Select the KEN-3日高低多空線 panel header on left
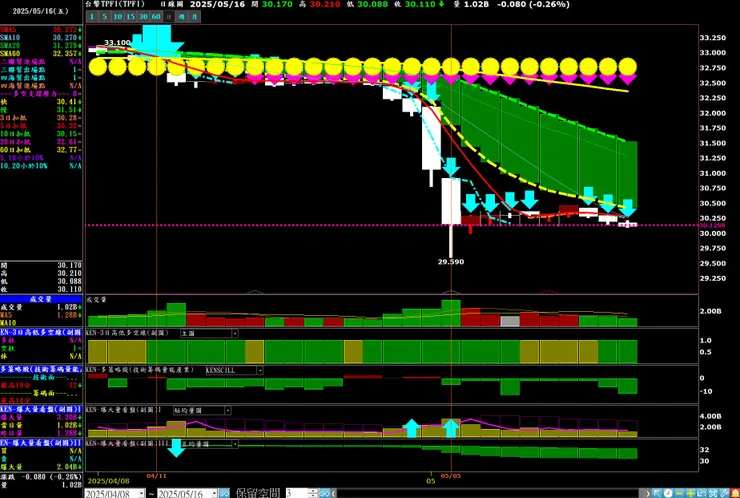This screenshot has height=498, width=740. (x=42, y=332)
